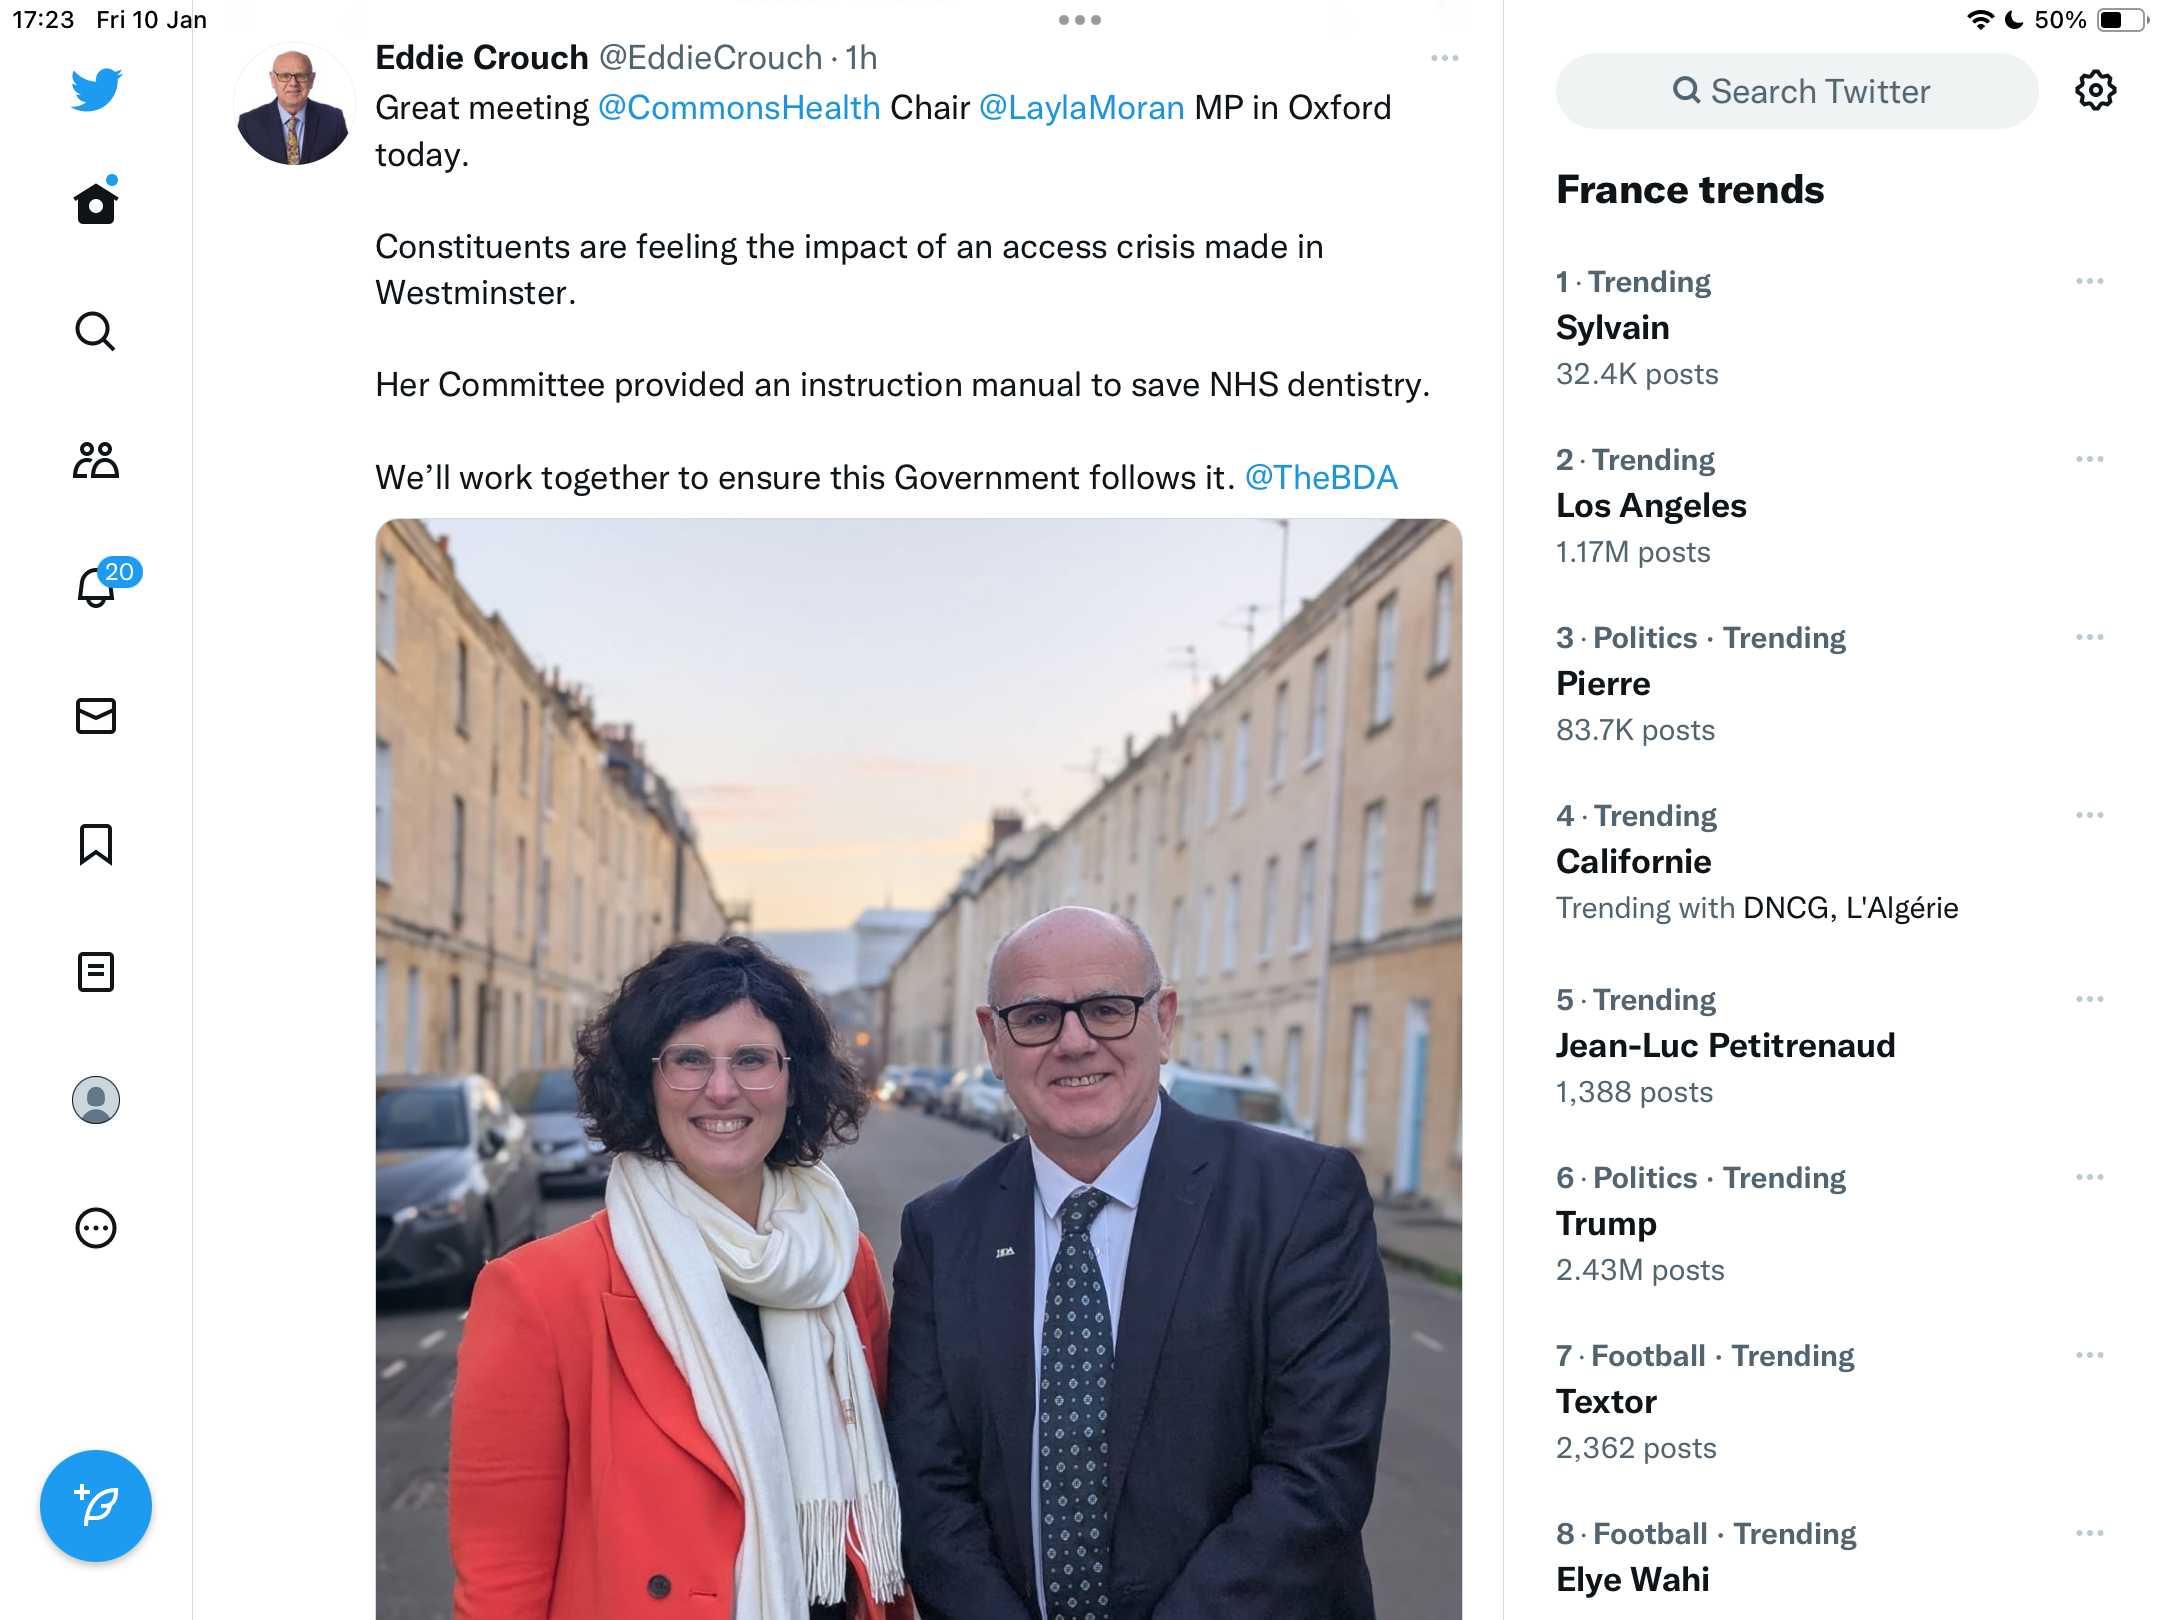Click the Search Twitter field

tap(1797, 91)
